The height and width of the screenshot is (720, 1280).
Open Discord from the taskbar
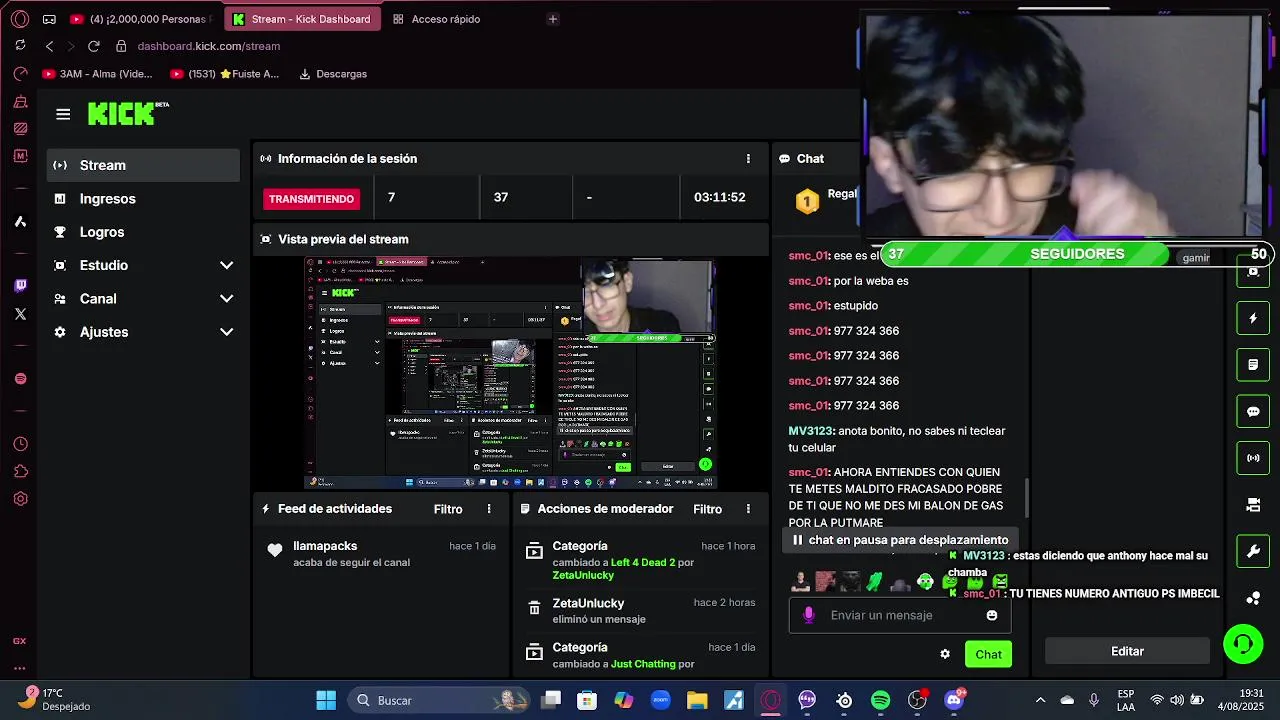coord(954,700)
